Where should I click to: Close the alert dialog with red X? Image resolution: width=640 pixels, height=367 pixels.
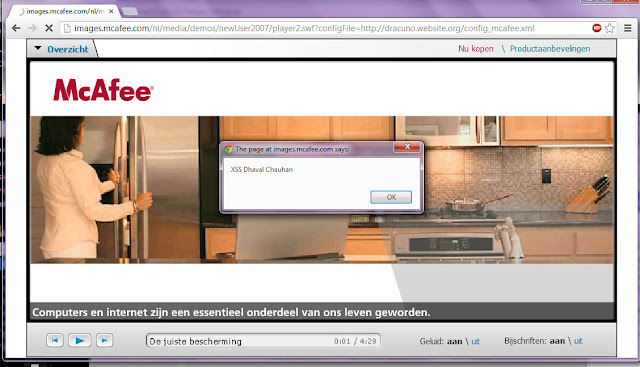click(407, 147)
